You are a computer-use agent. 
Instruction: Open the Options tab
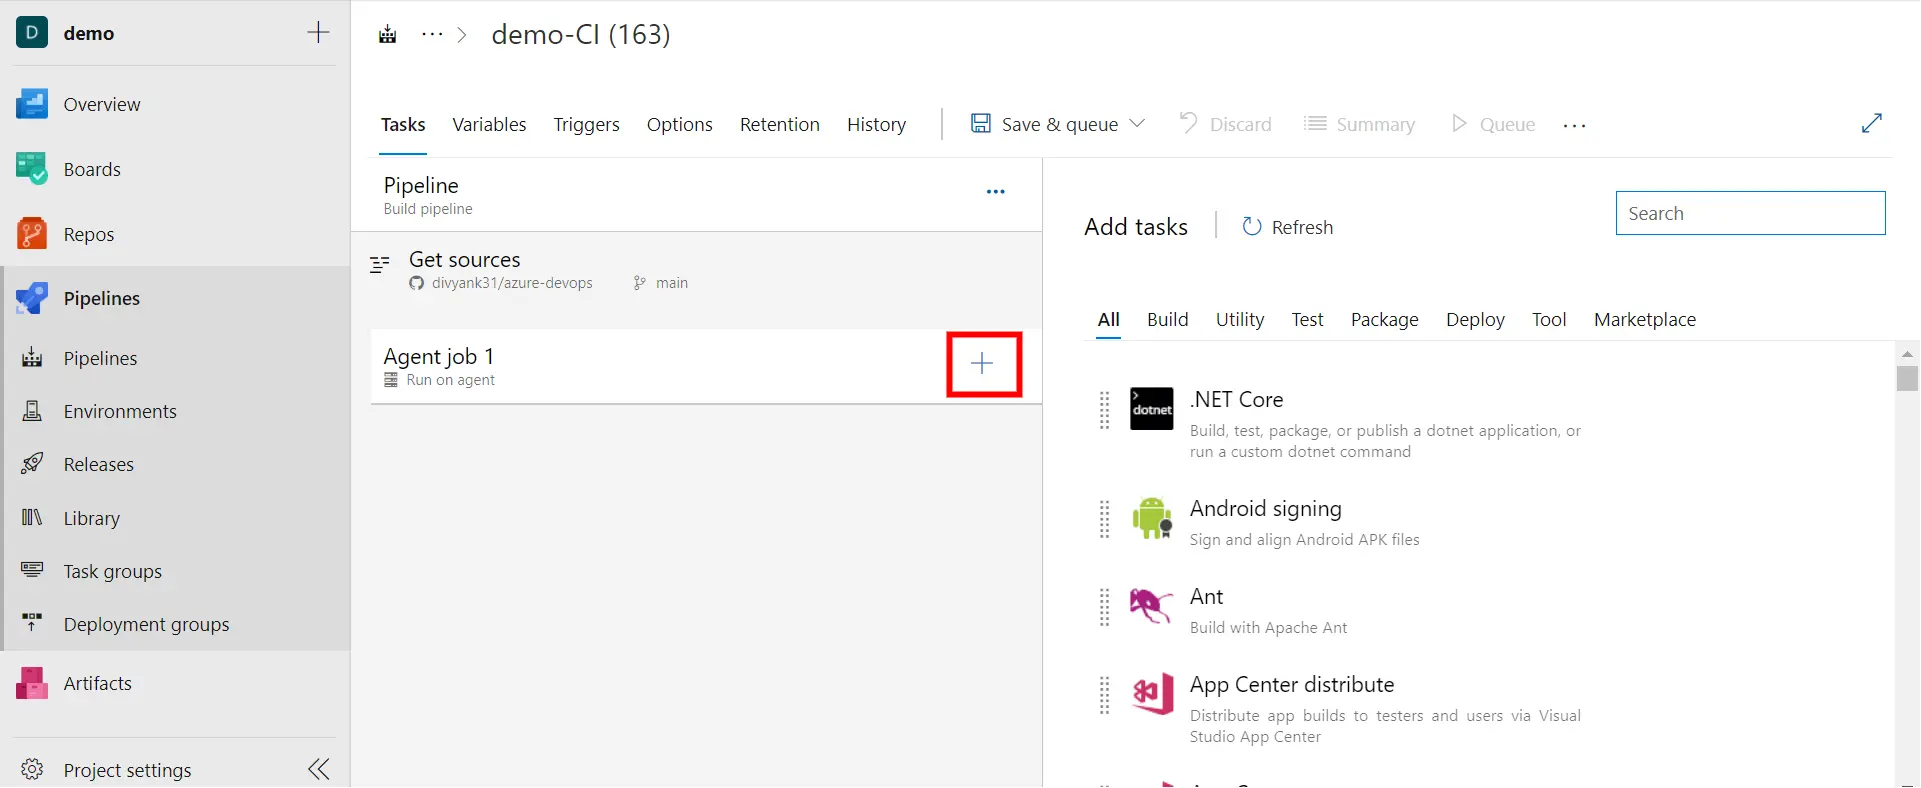[x=680, y=124]
